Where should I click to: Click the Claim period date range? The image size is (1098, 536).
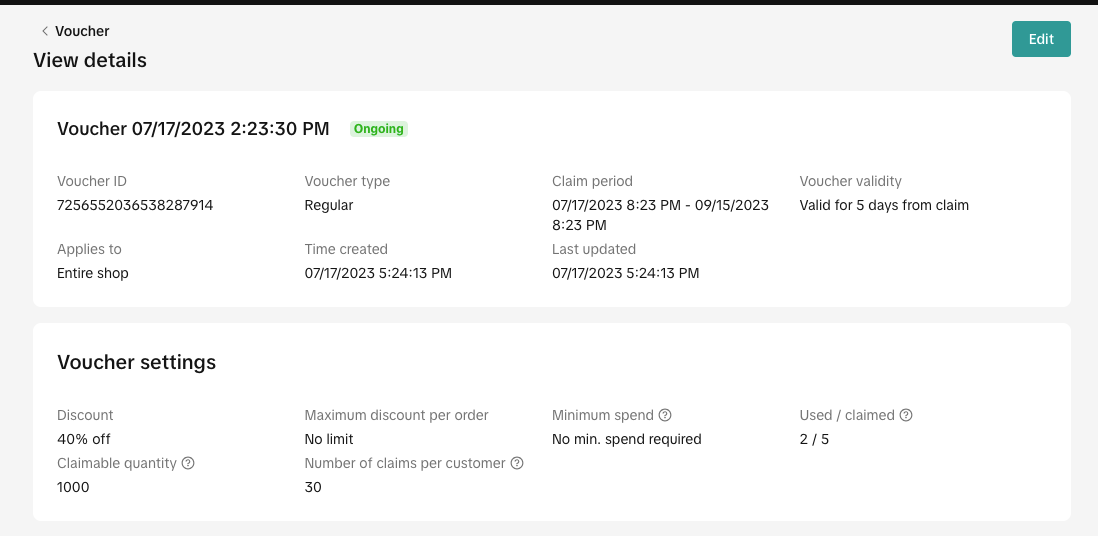point(660,215)
